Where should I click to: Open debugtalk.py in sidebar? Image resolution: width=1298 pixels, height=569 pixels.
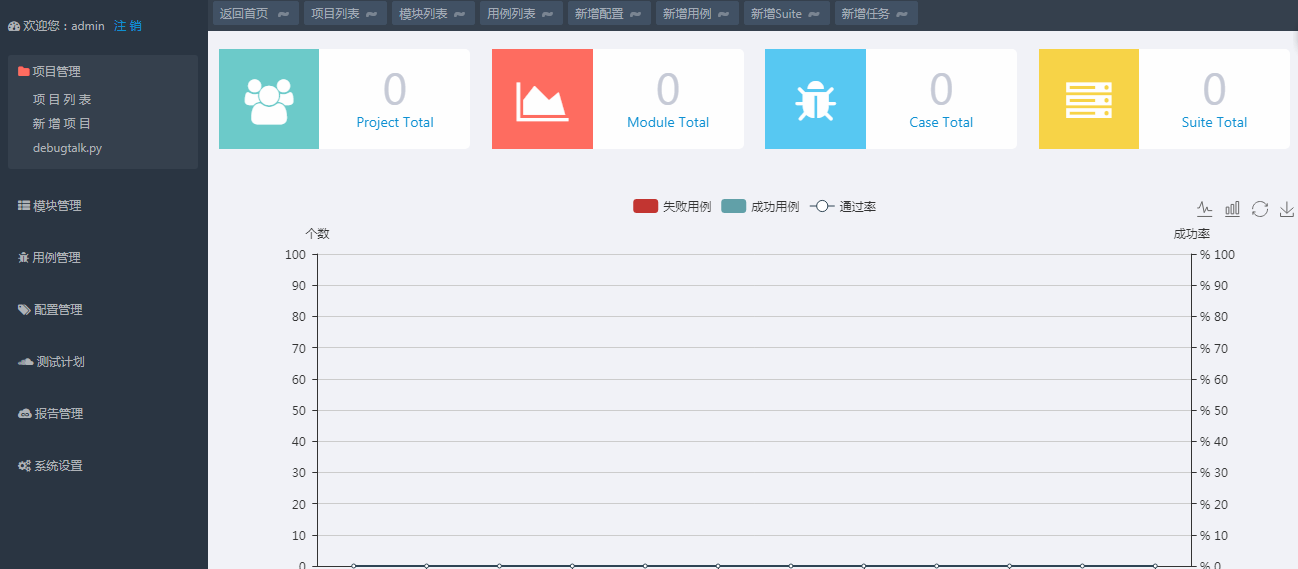(x=67, y=148)
